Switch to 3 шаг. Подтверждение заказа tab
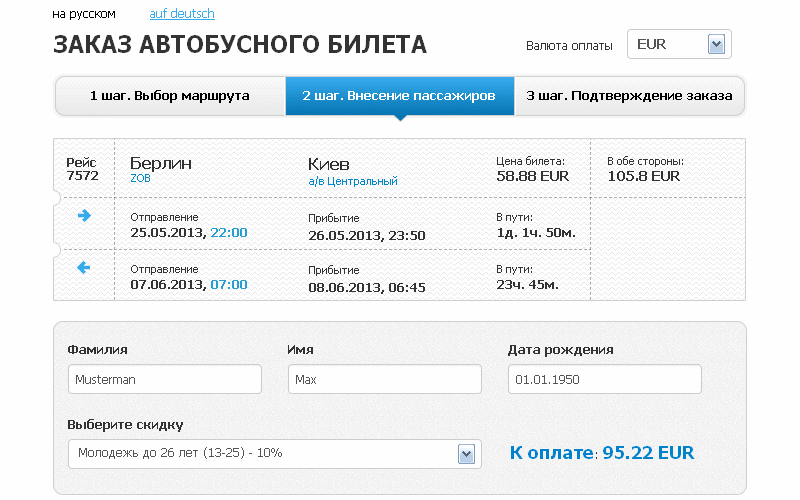The width and height of the screenshot is (800, 500). tap(629, 96)
